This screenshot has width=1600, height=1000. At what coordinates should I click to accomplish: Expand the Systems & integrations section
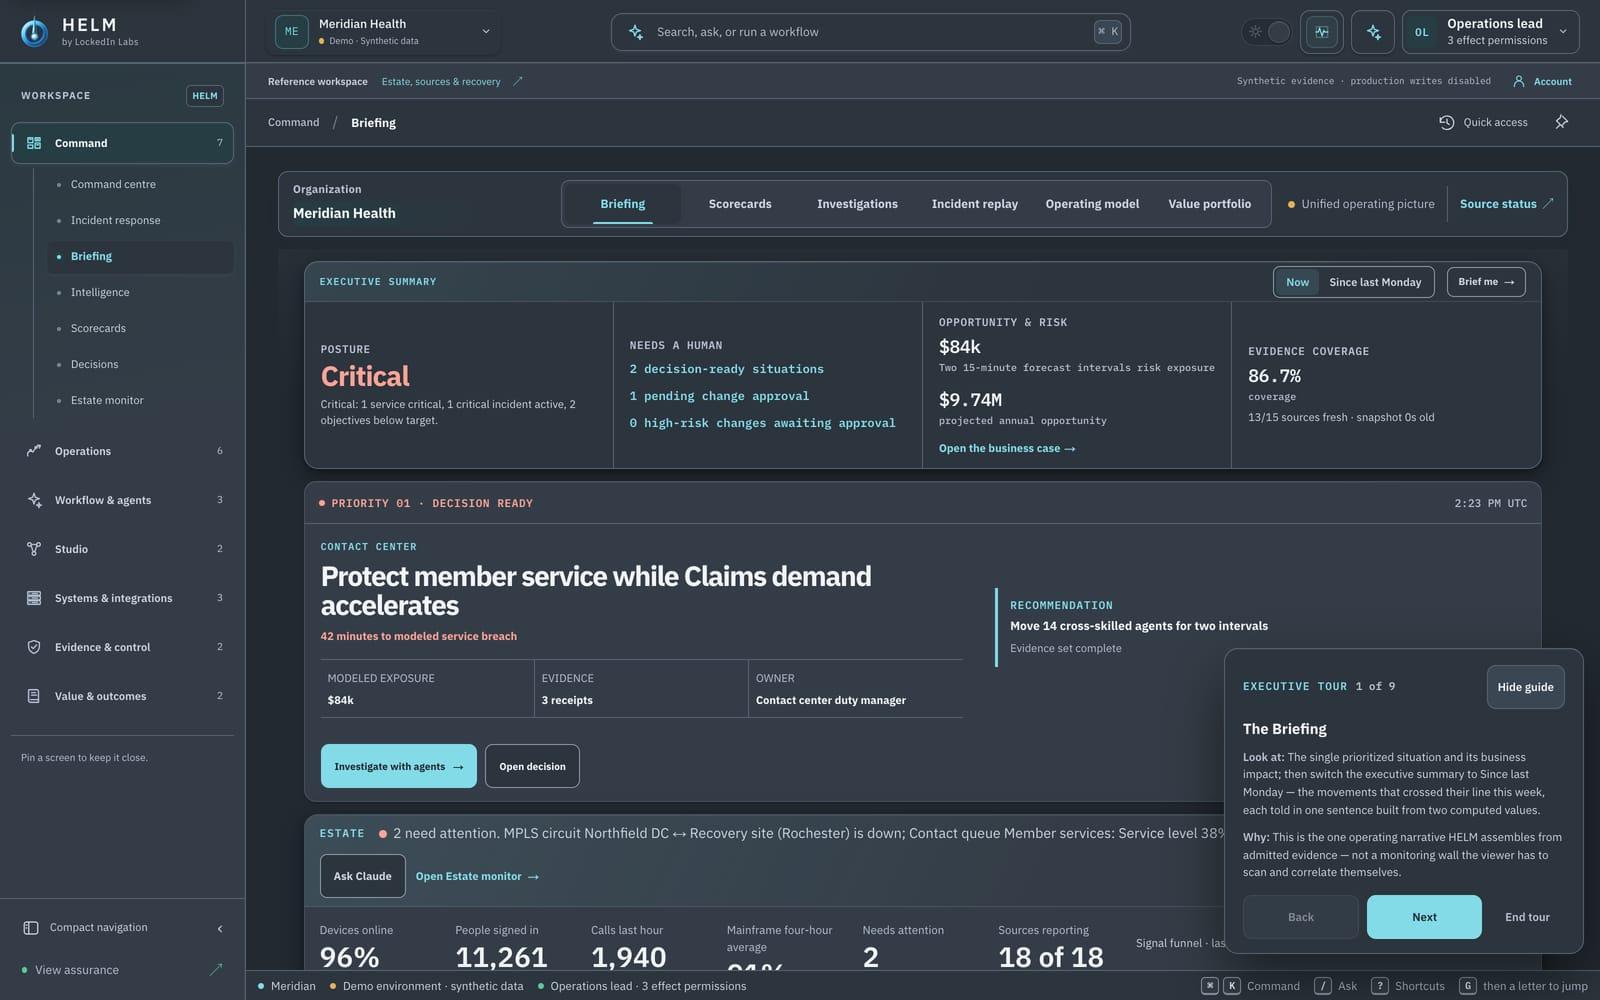pyautogui.click(x=122, y=598)
